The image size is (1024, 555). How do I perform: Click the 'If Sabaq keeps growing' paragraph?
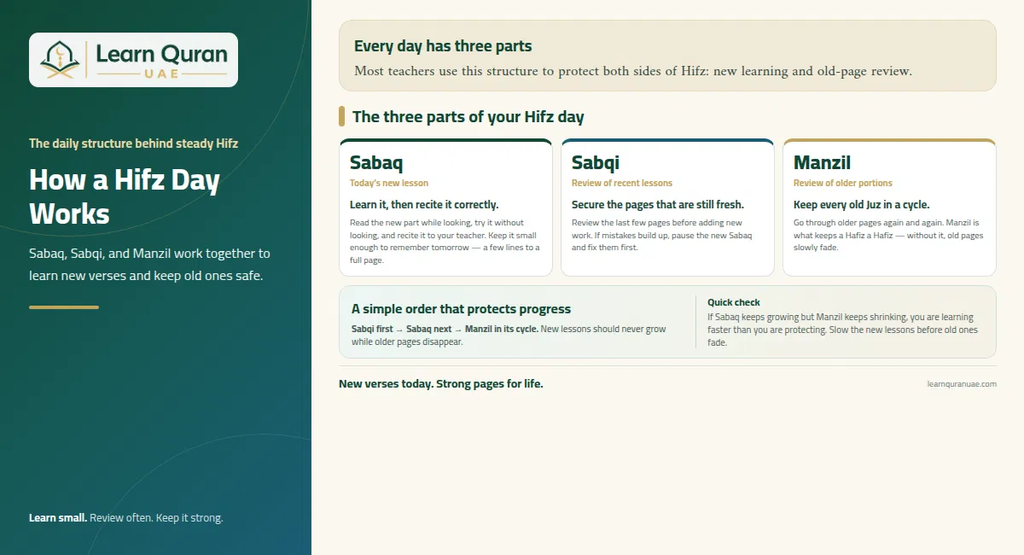point(842,330)
